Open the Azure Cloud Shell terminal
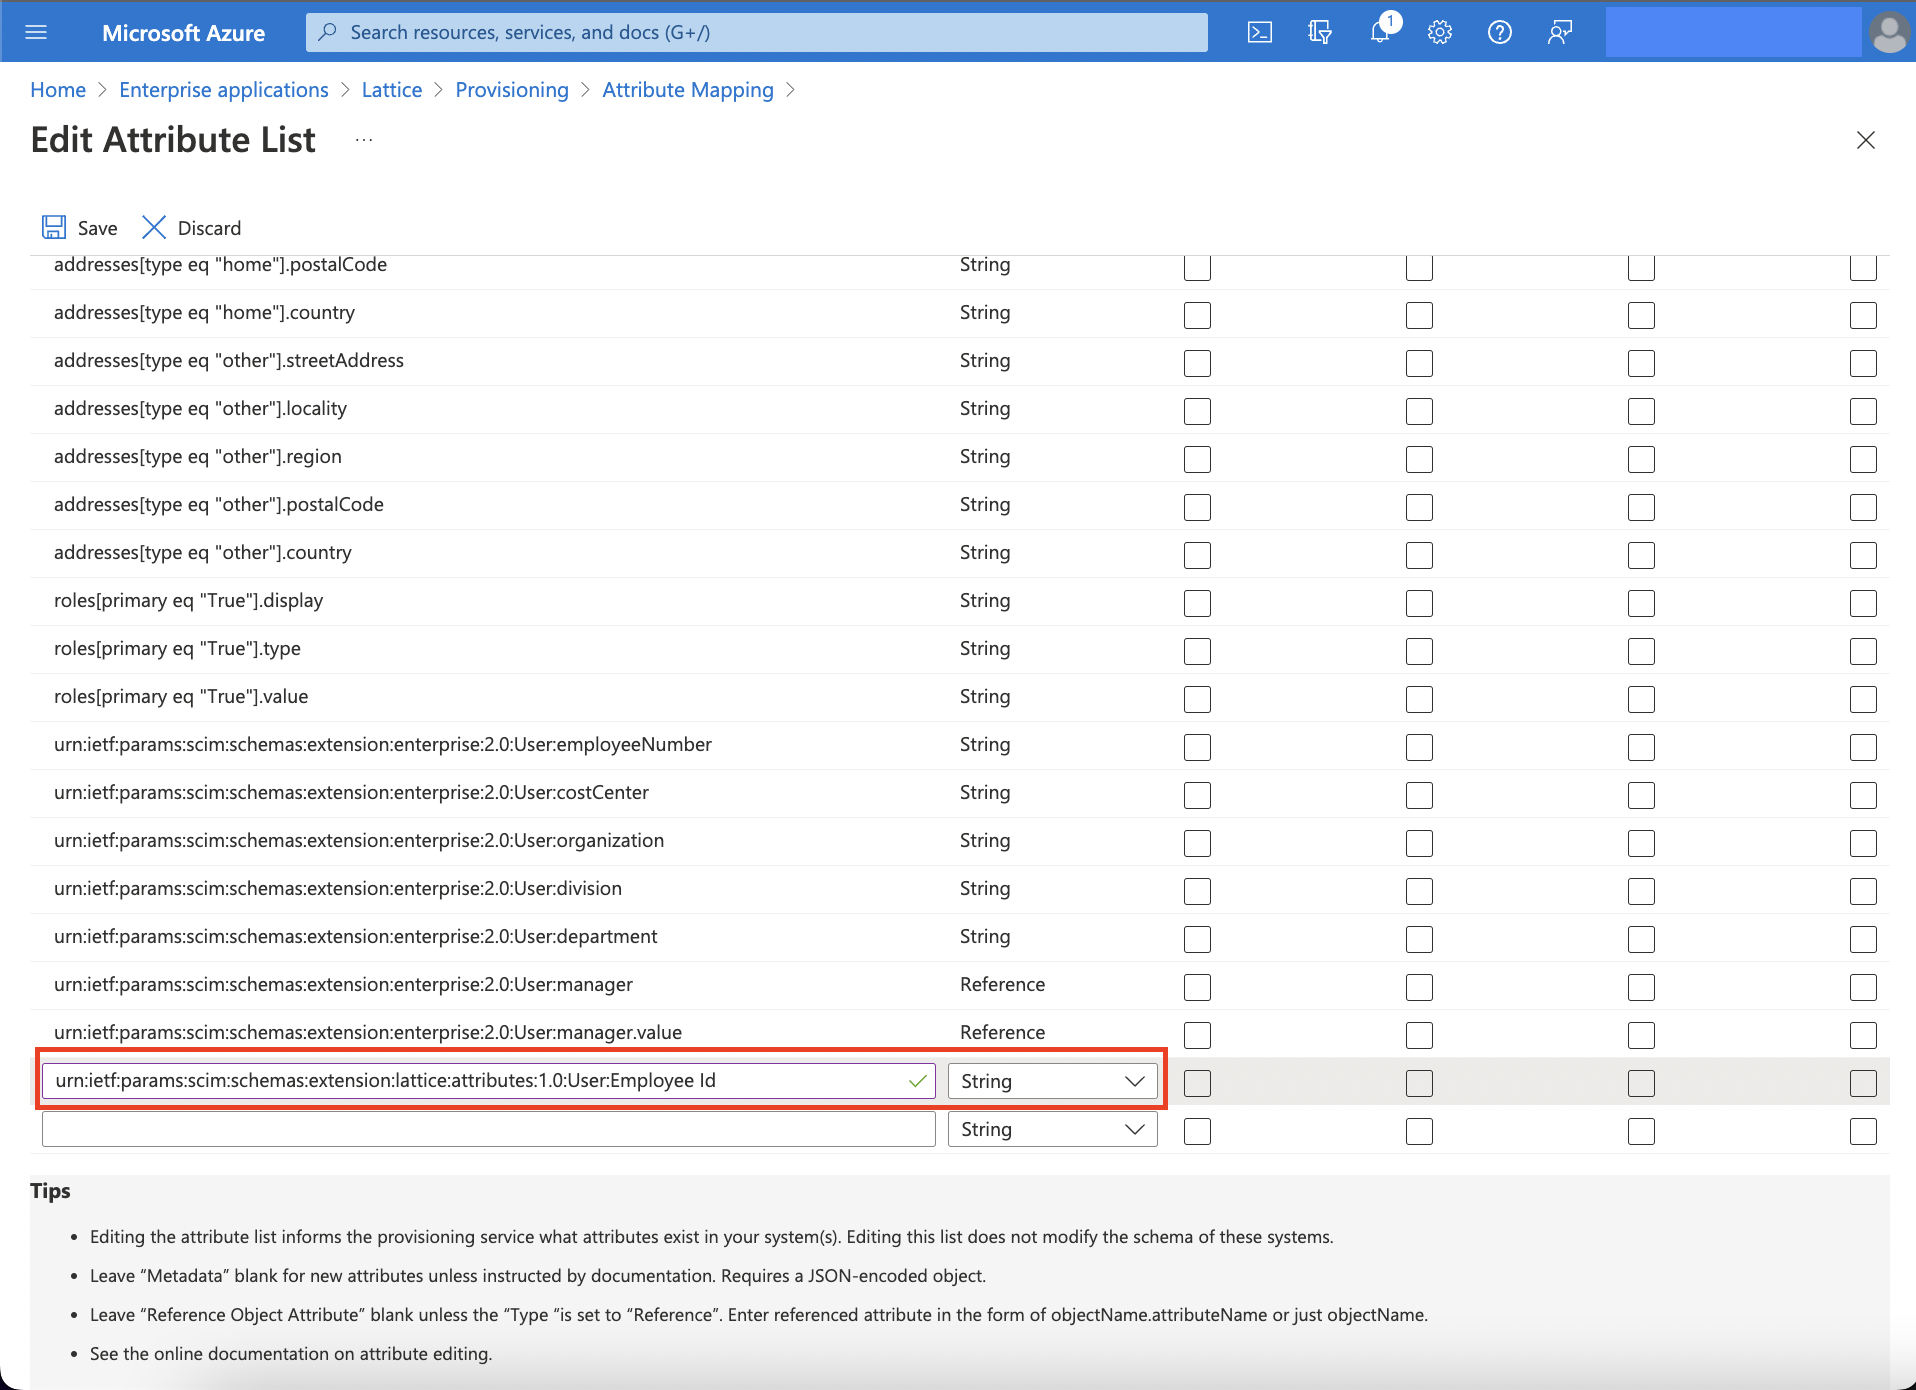 [x=1260, y=31]
